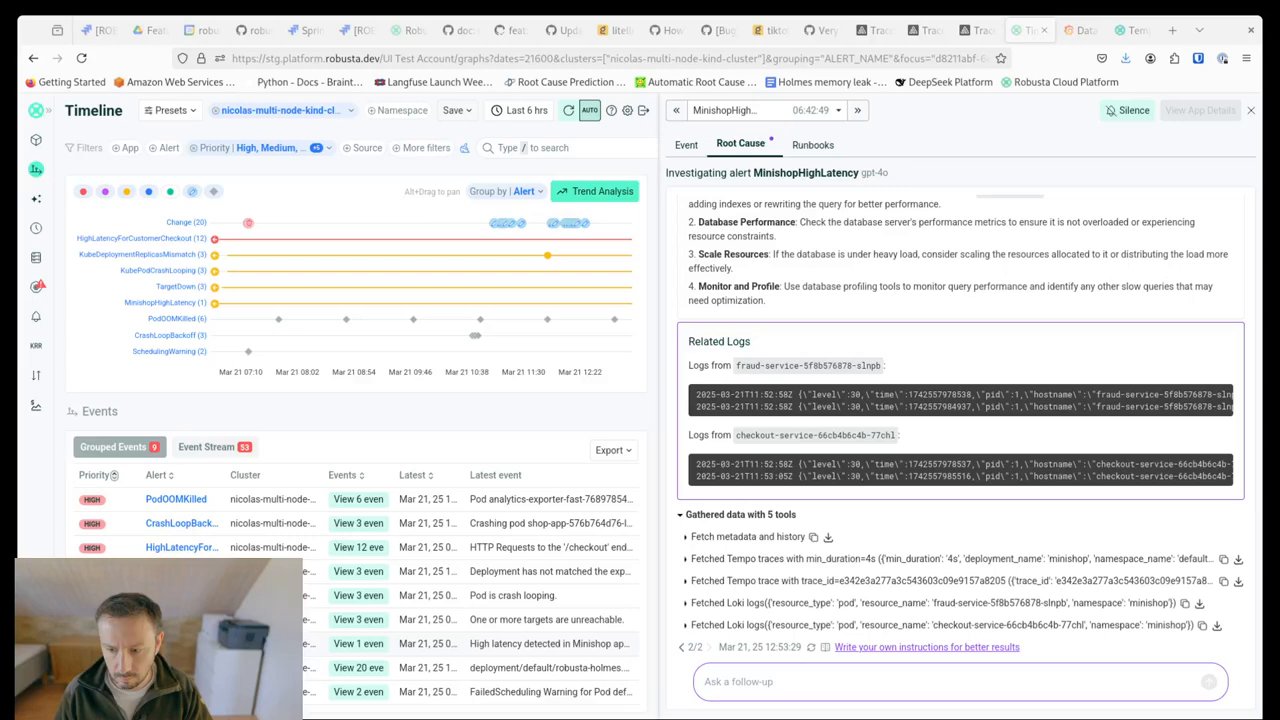Switch to the Event Stream tab

click(x=214, y=447)
